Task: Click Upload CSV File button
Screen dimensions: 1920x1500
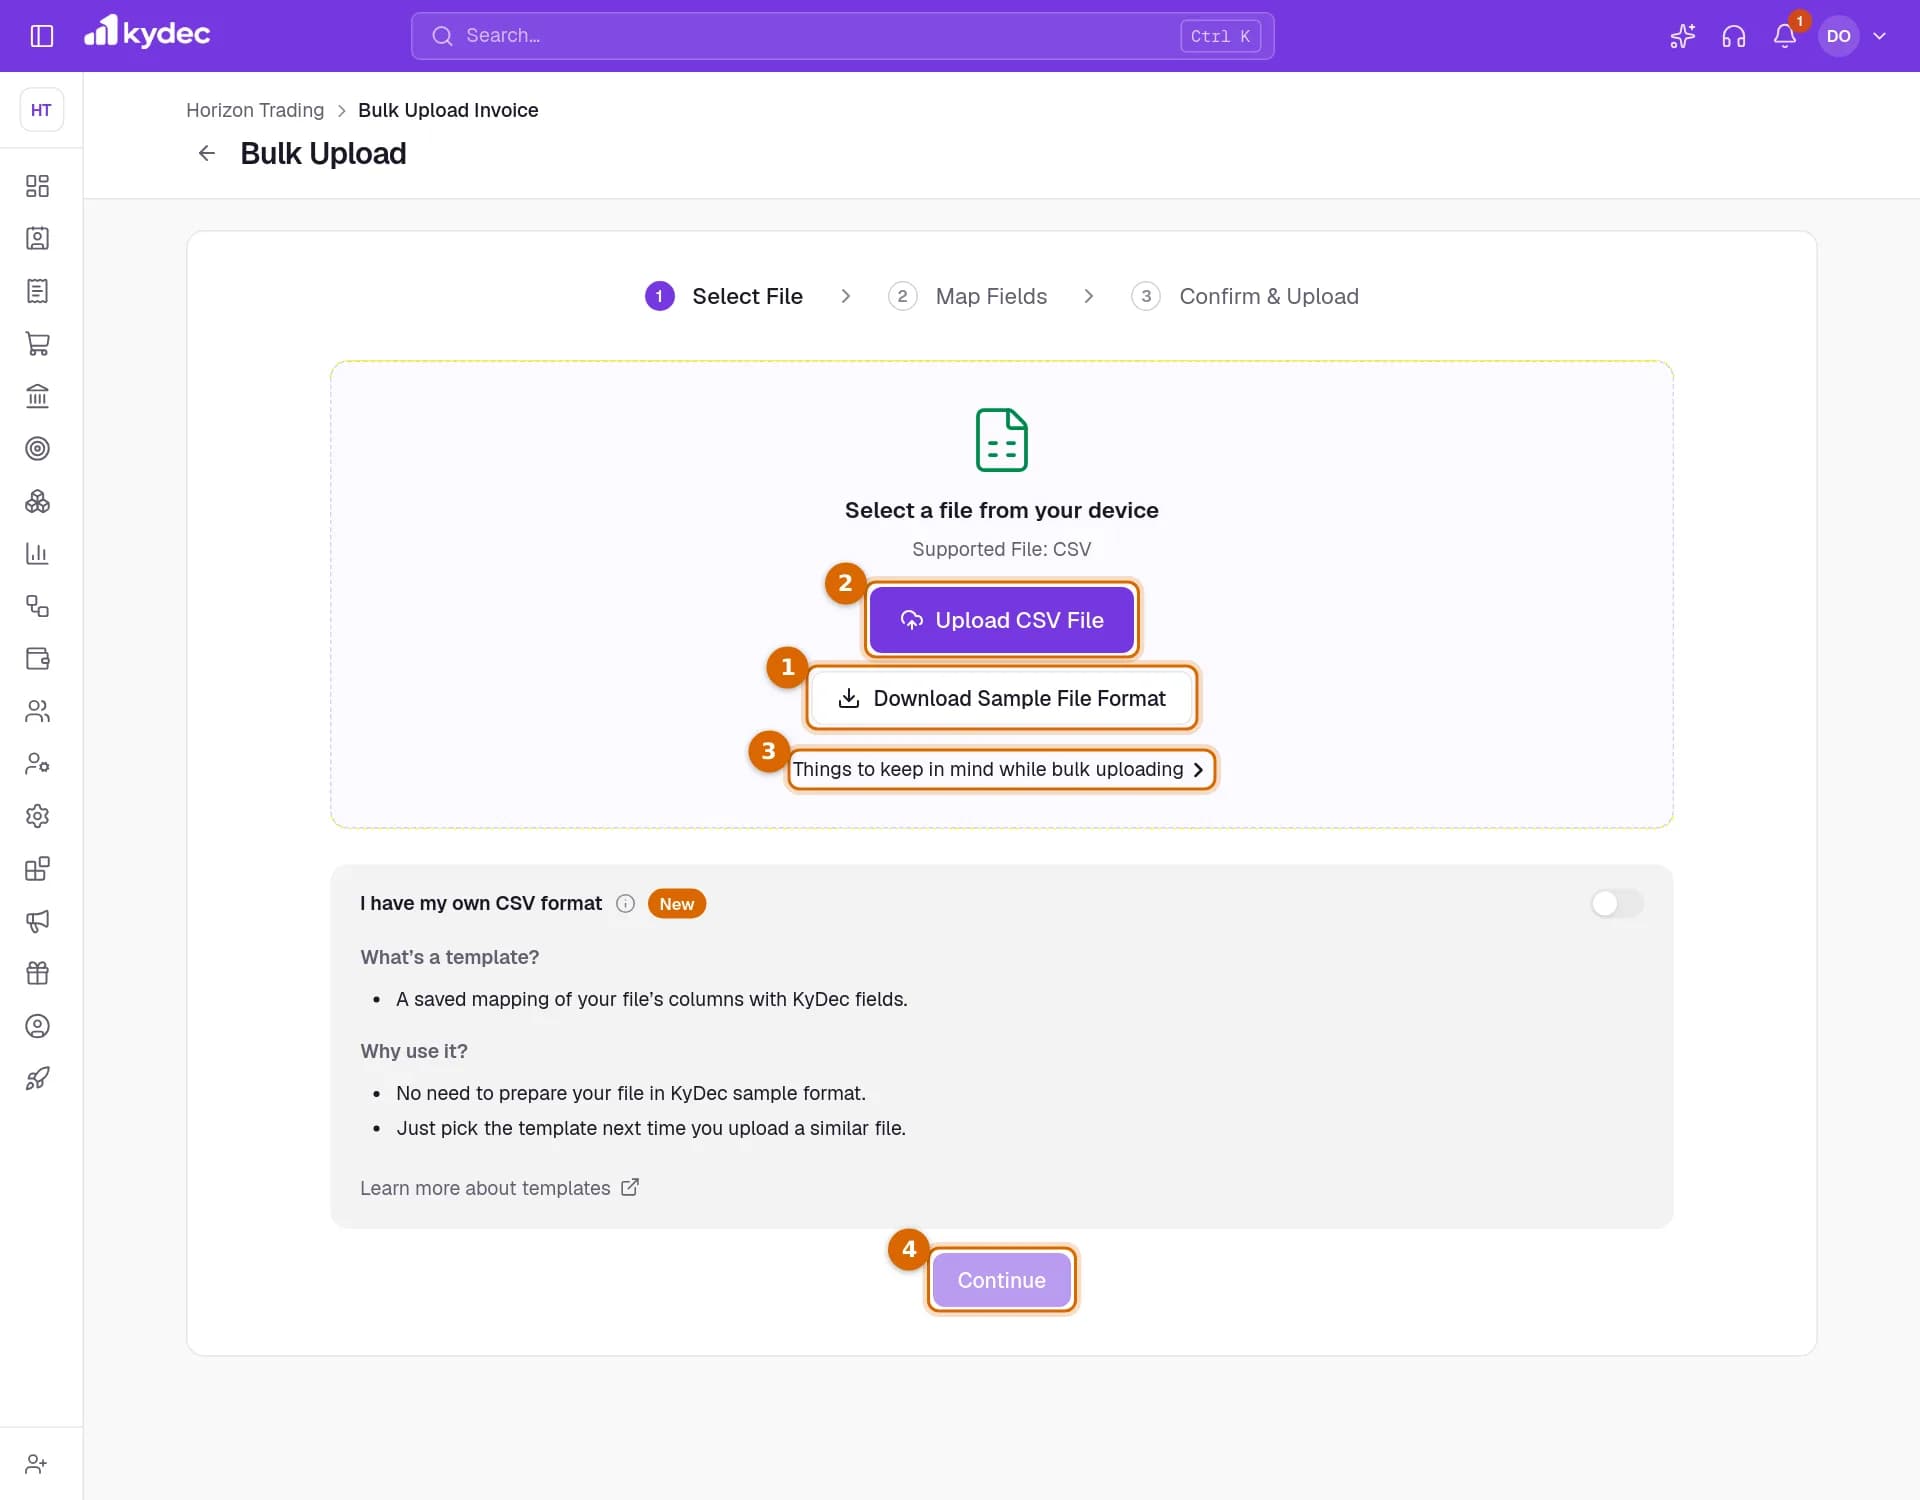Action: pos(1001,620)
